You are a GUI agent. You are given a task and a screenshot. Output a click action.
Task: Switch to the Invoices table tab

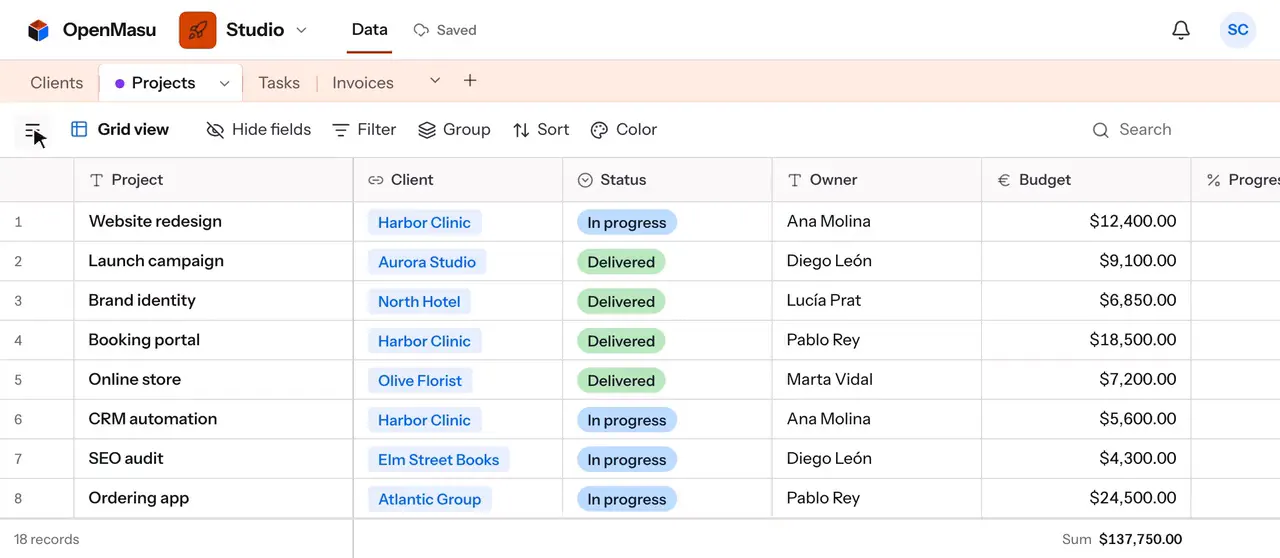click(x=363, y=83)
